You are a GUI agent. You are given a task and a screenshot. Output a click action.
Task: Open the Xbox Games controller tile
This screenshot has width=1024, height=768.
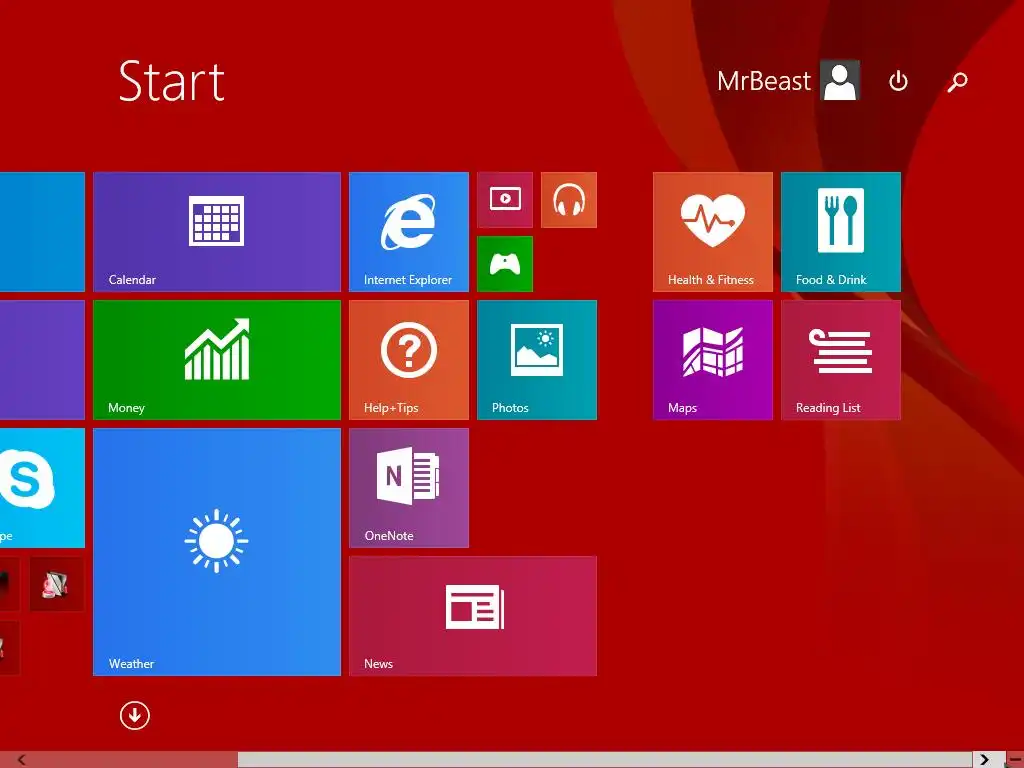coord(505,264)
